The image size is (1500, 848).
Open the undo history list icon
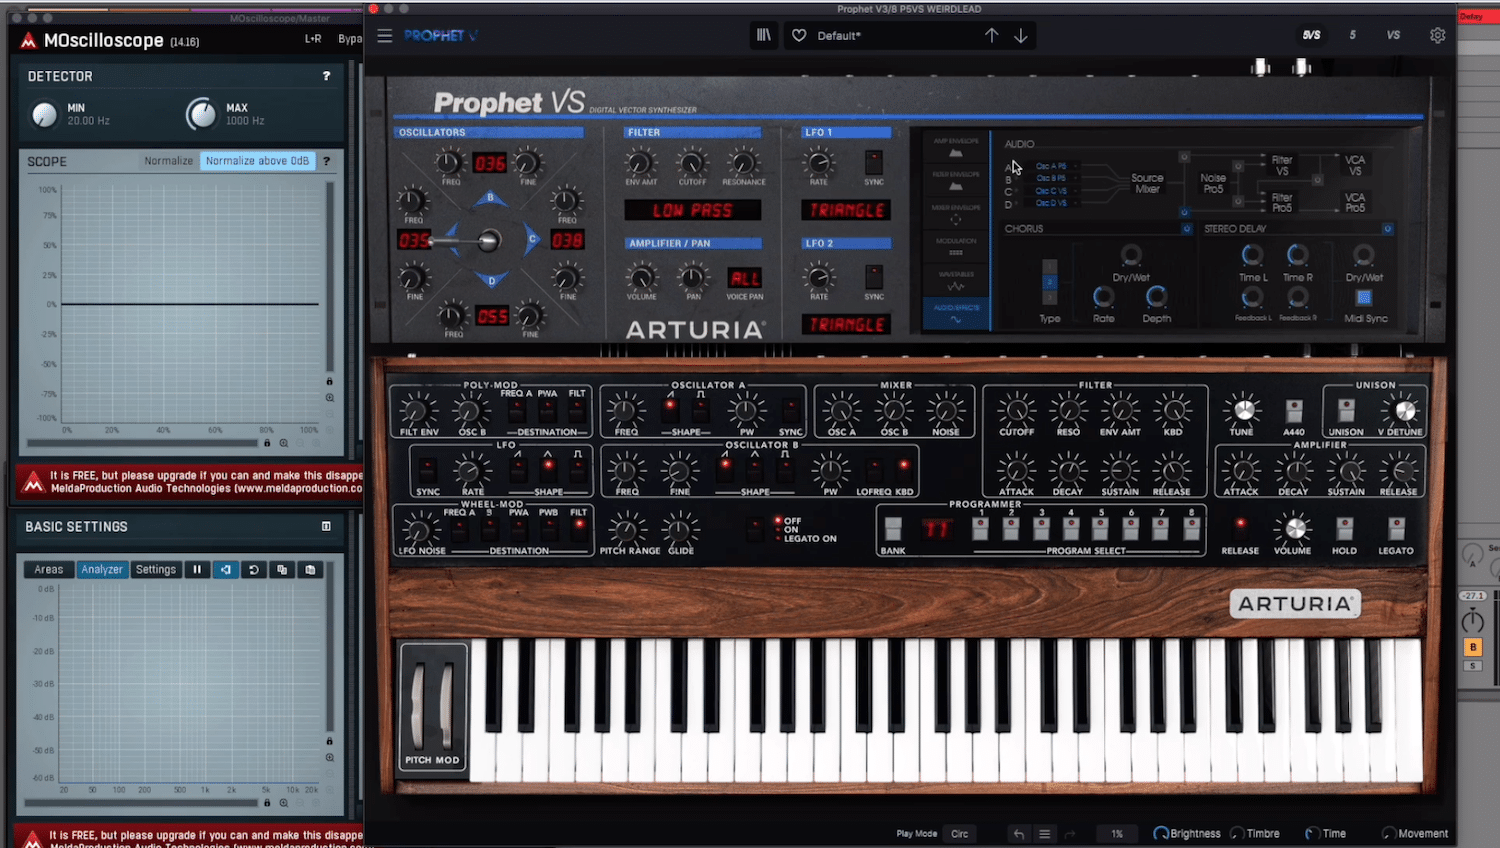pyautogui.click(x=1044, y=834)
